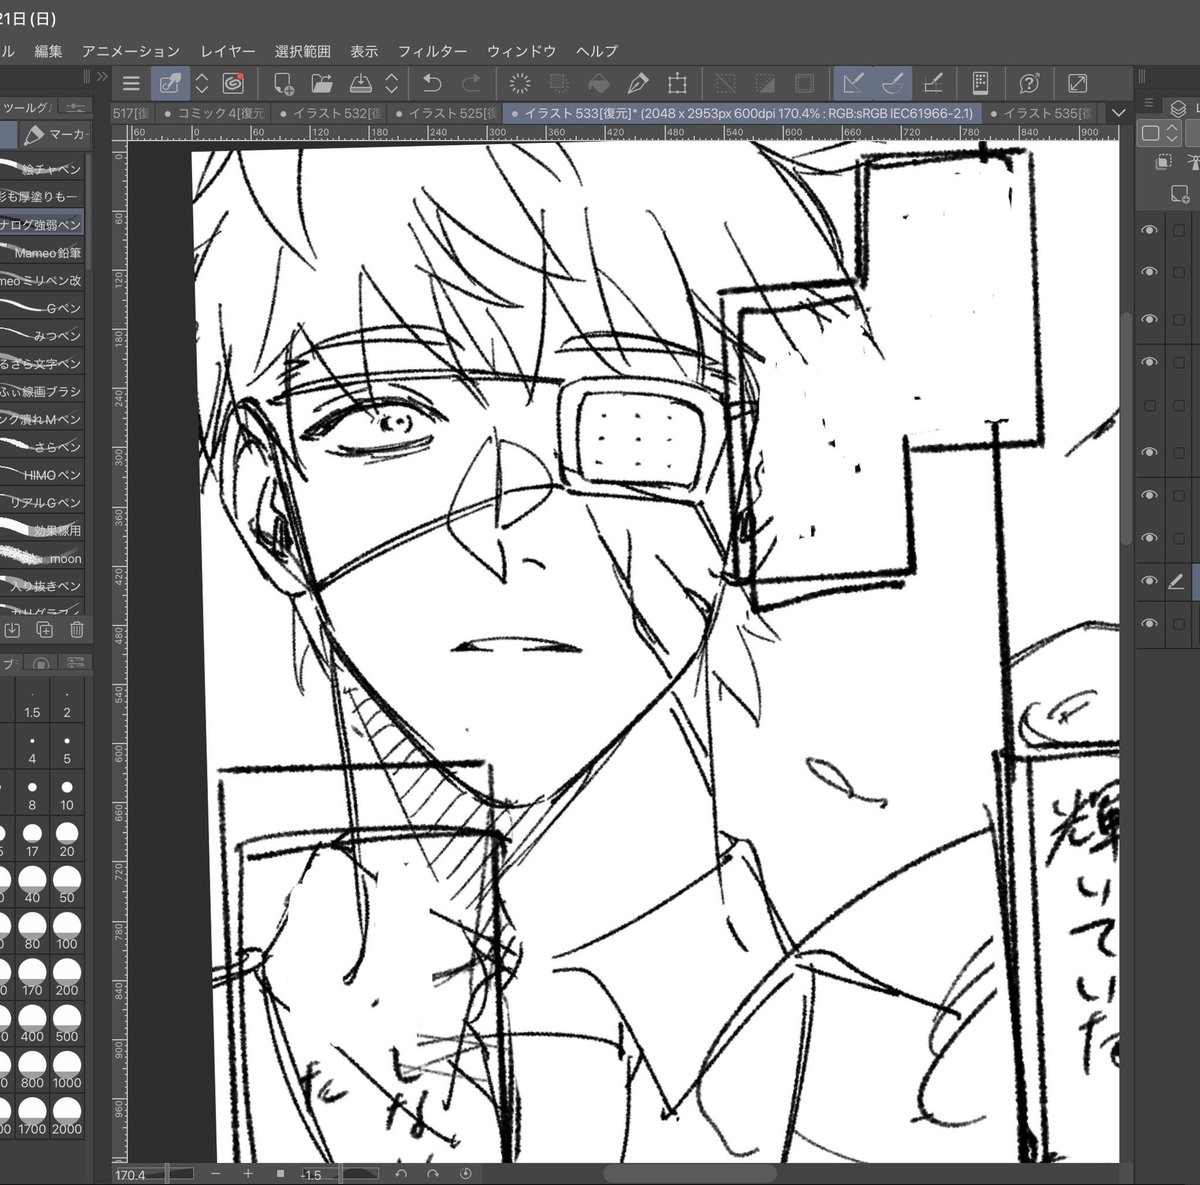Undo the last stroke
This screenshot has height=1185, width=1200.
tap(432, 84)
